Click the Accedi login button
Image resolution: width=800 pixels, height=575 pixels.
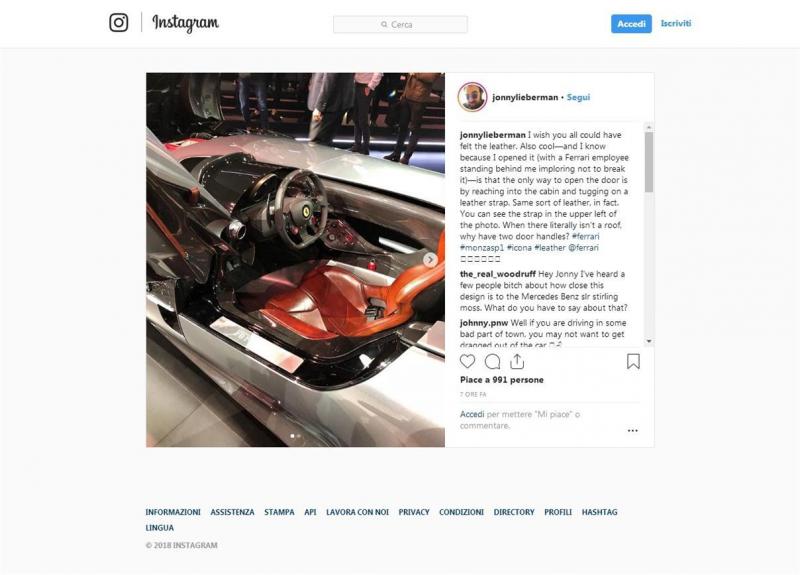tap(631, 24)
